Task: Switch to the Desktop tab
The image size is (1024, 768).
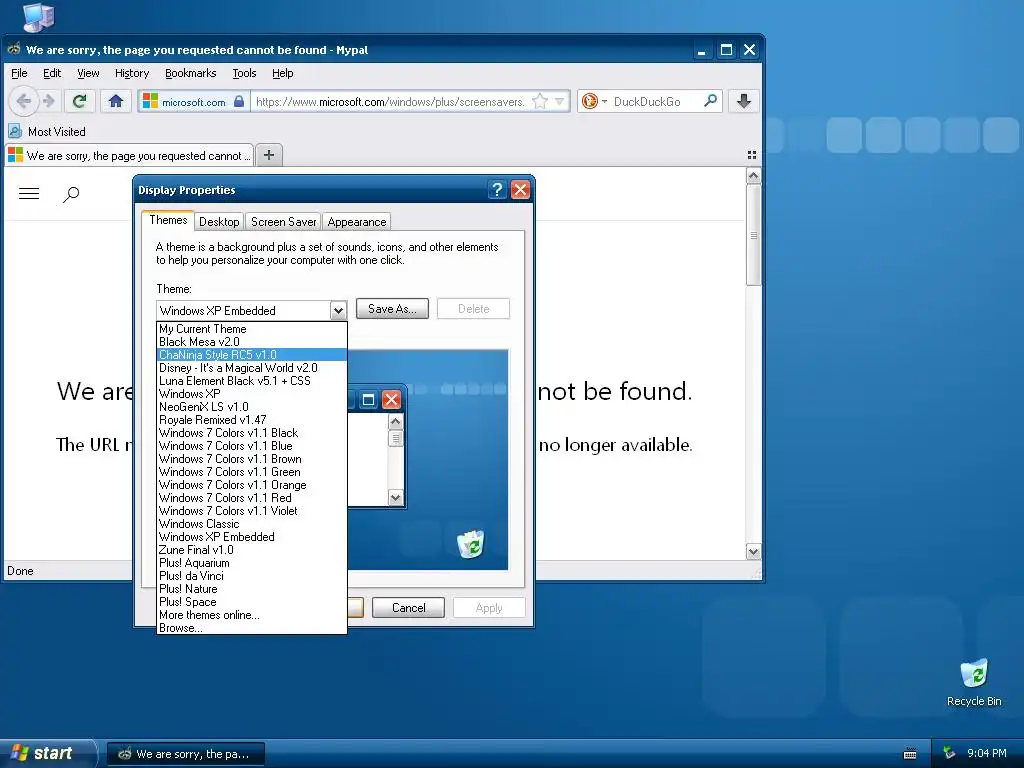Action: (219, 221)
